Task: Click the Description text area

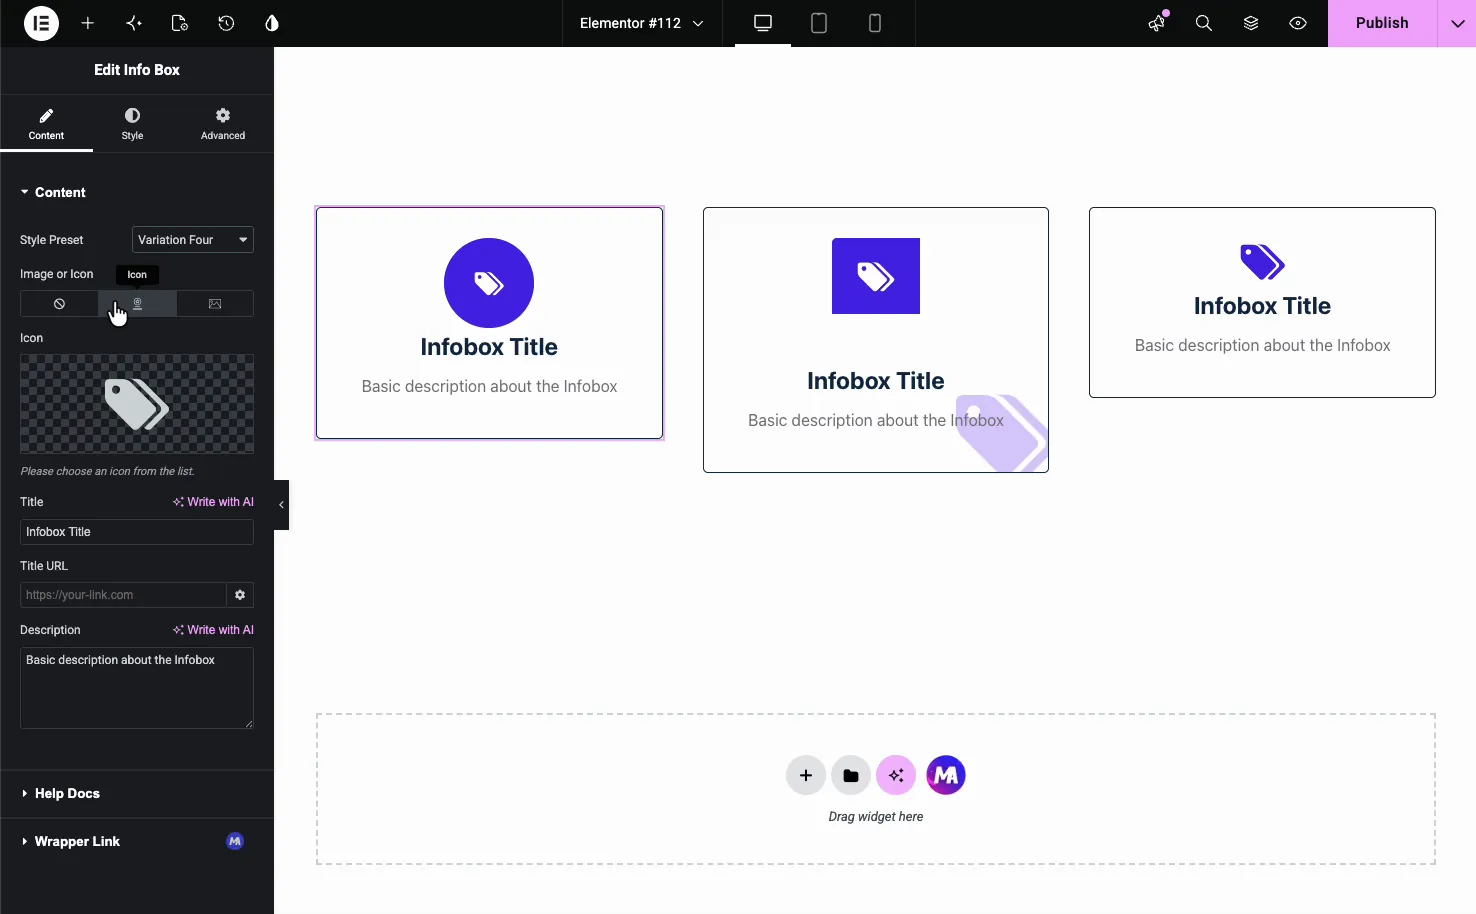Action: pos(137,688)
